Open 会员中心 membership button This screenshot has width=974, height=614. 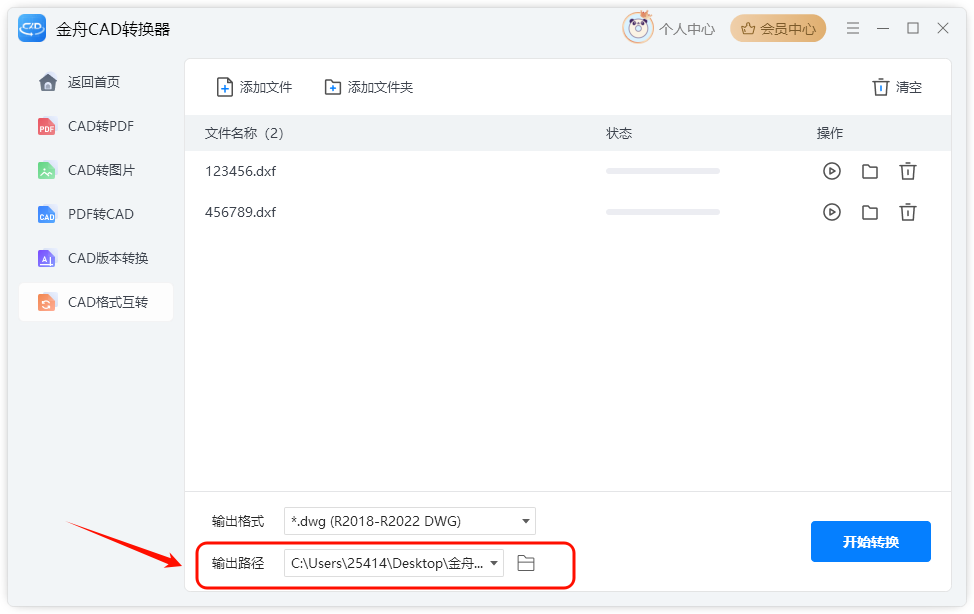click(778, 29)
